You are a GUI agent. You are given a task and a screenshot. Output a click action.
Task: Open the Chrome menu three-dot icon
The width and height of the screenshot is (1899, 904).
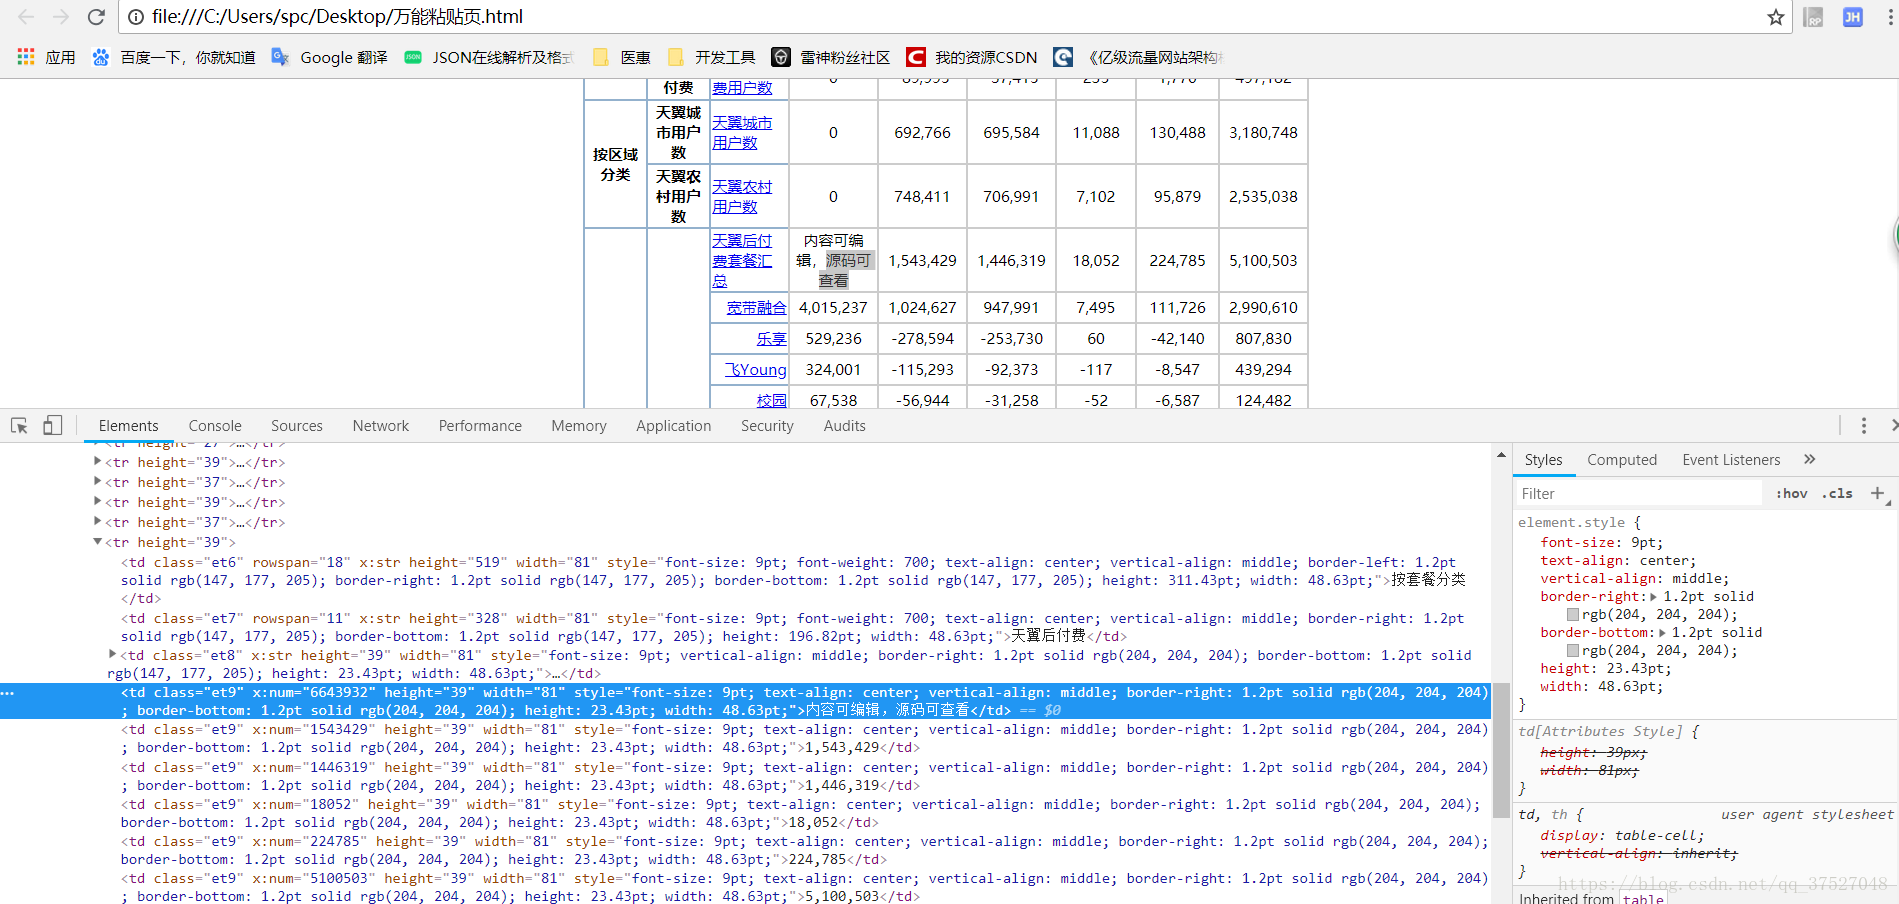point(1890,17)
